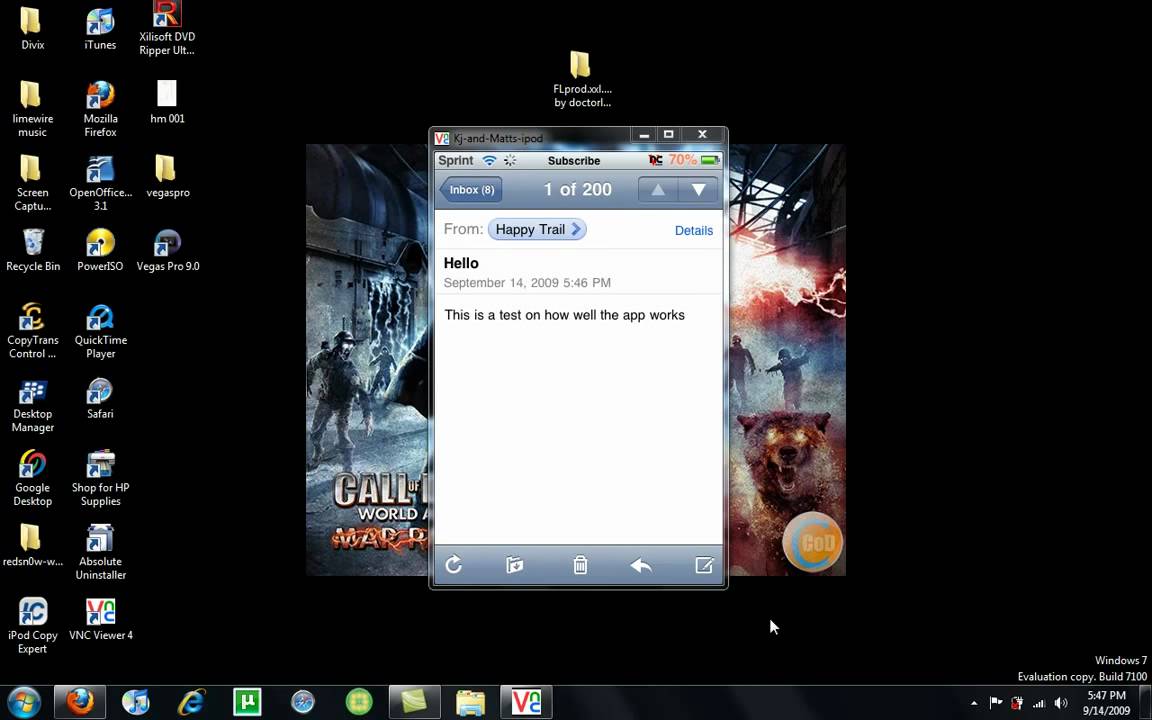The image size is (1152, 720).
Task: Select the Safari desktop shortcut
Action: (100, 398)
